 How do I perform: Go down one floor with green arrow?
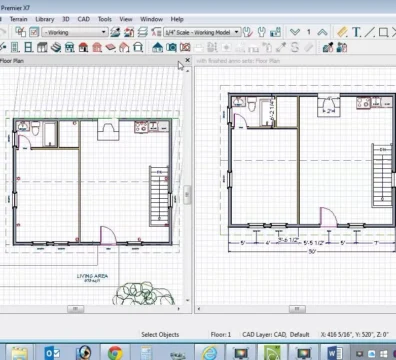(x=295, y=32)
